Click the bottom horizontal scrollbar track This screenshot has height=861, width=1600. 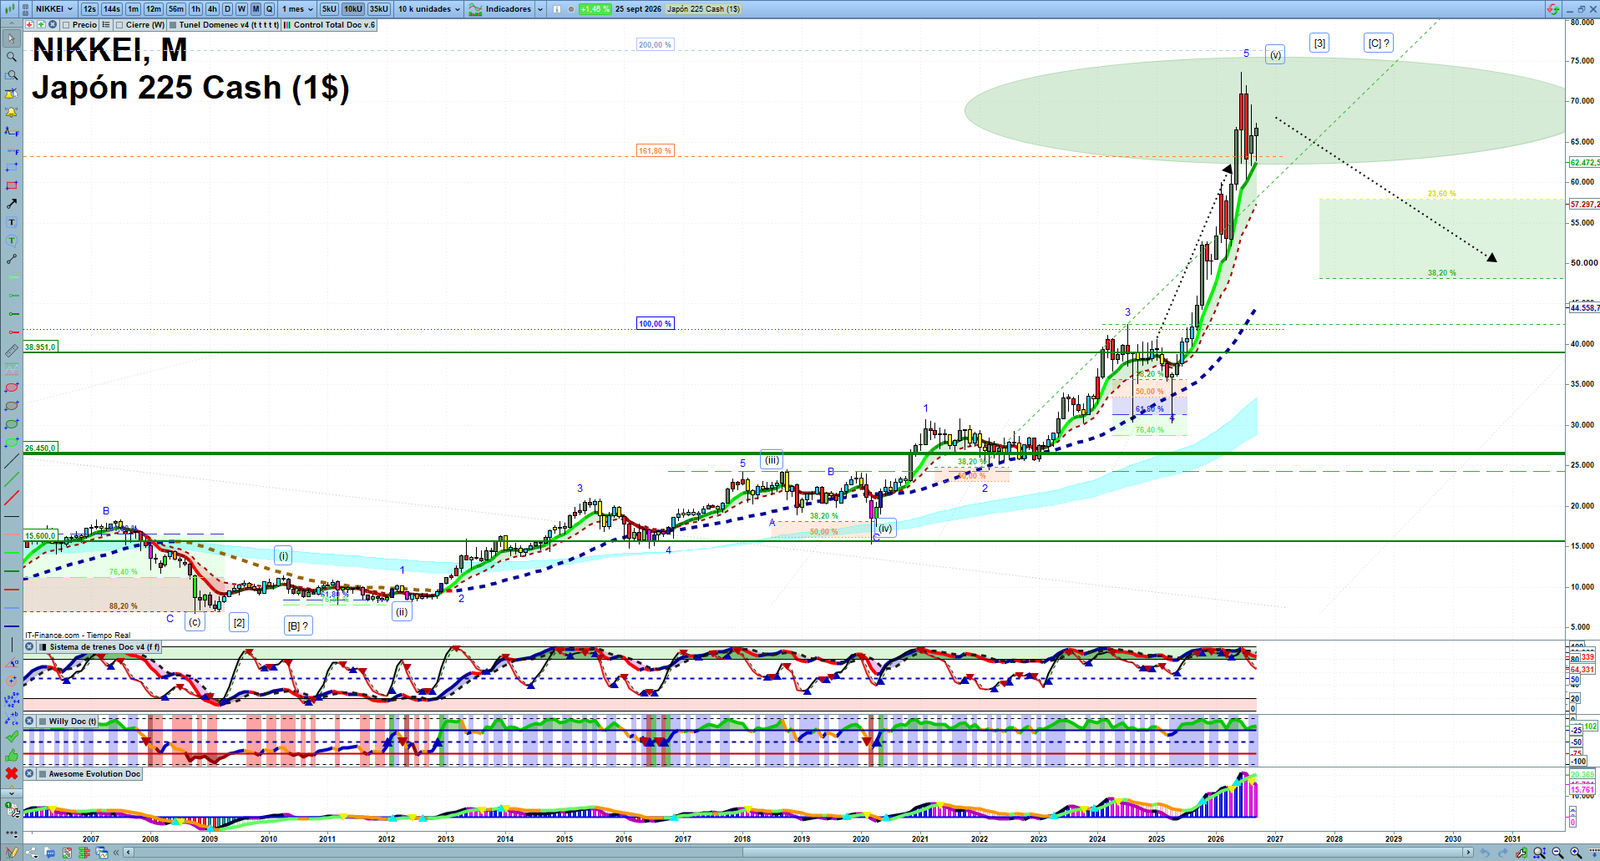pyautogui.click(x=800, y=852)
